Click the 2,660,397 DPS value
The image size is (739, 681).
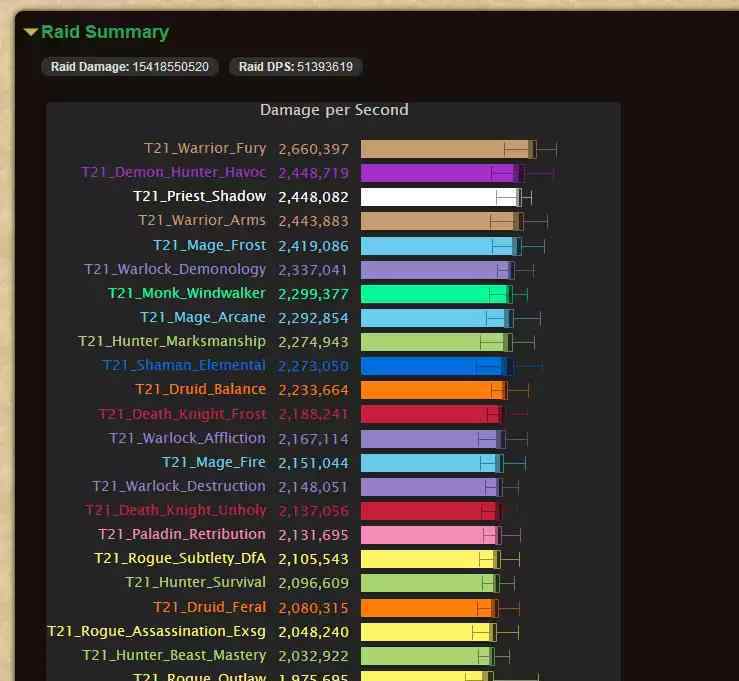coord(313,149)
